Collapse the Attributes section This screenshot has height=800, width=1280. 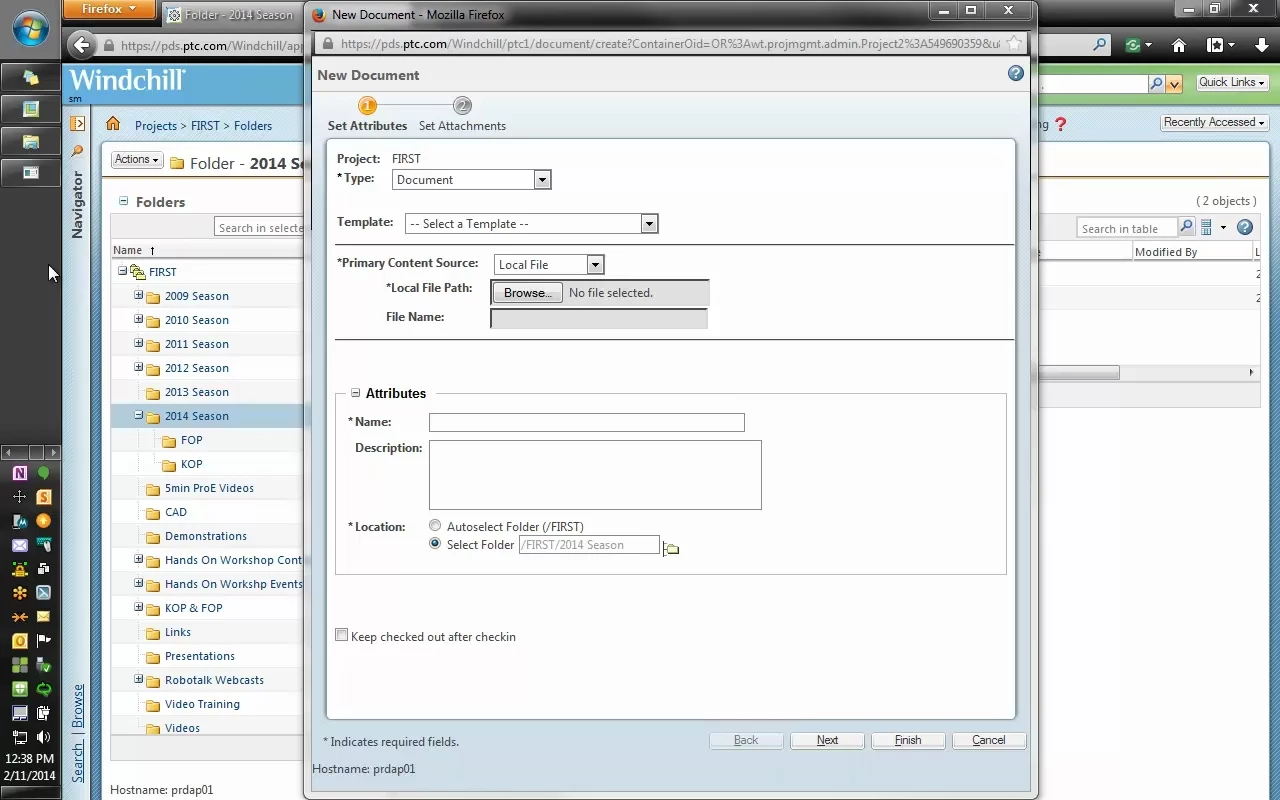point(355,393)
